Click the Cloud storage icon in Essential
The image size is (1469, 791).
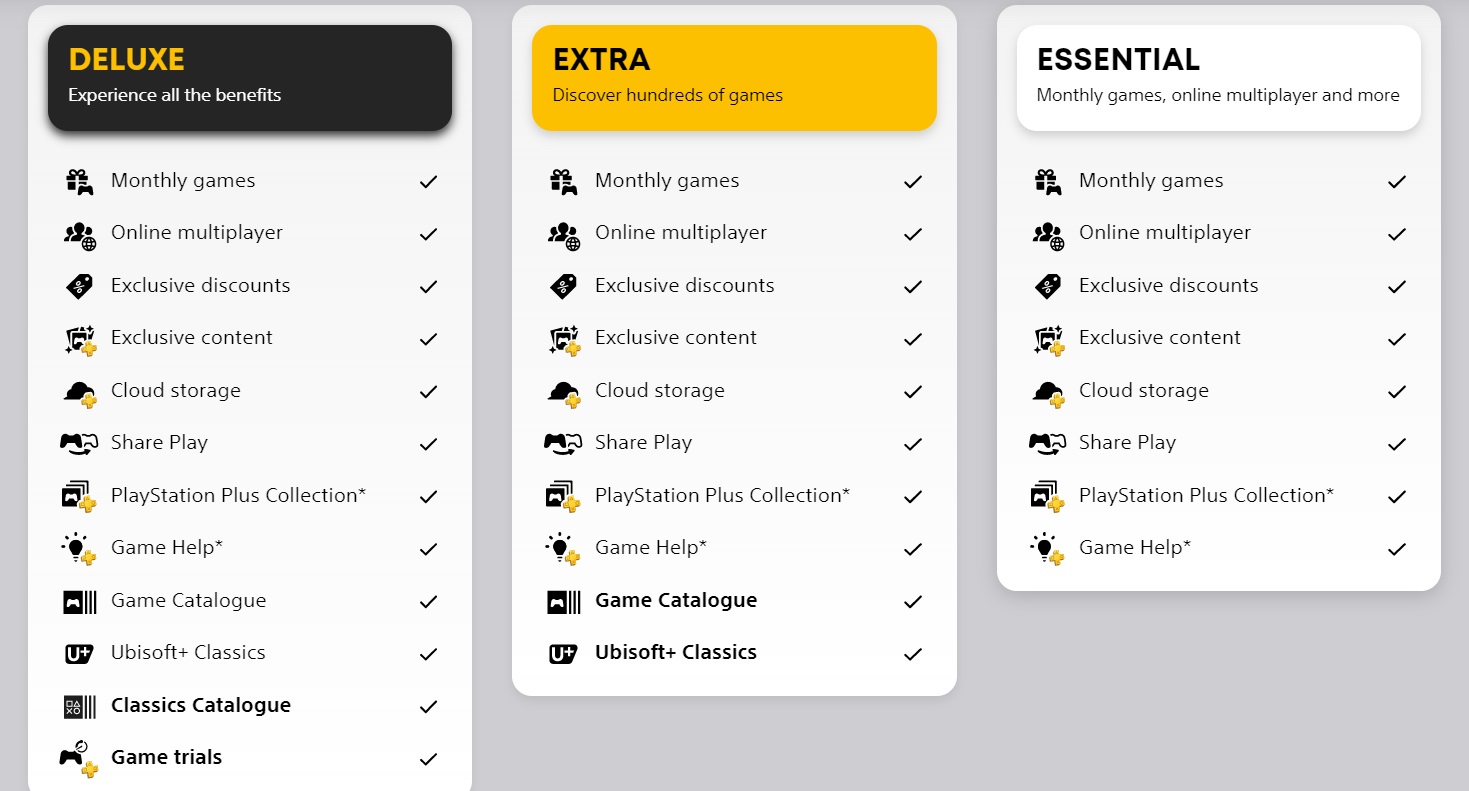(x=1047, y=392)
